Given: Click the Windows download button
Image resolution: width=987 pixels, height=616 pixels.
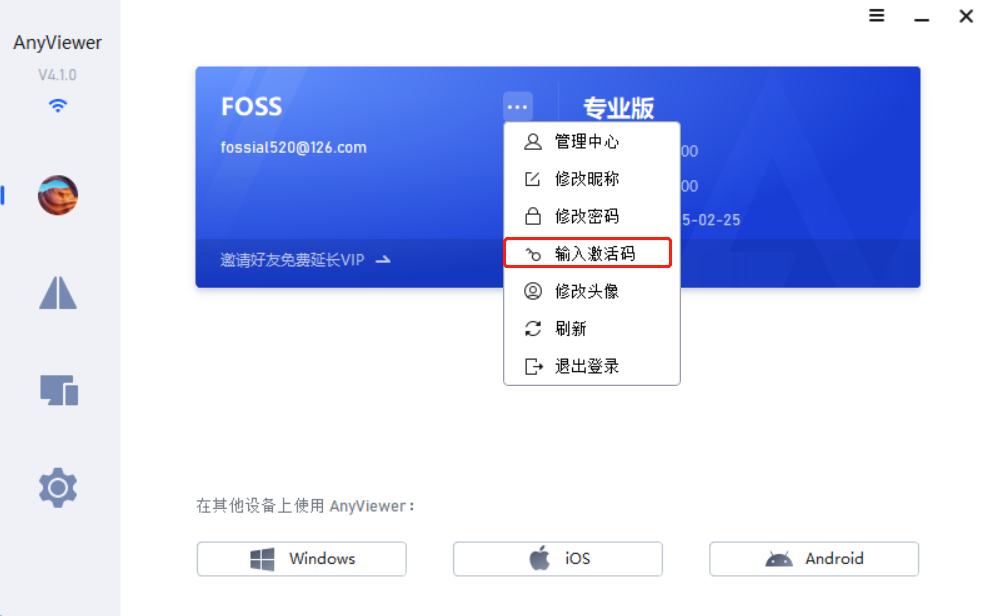Looking at the screenshot, I should click(301, 559).
